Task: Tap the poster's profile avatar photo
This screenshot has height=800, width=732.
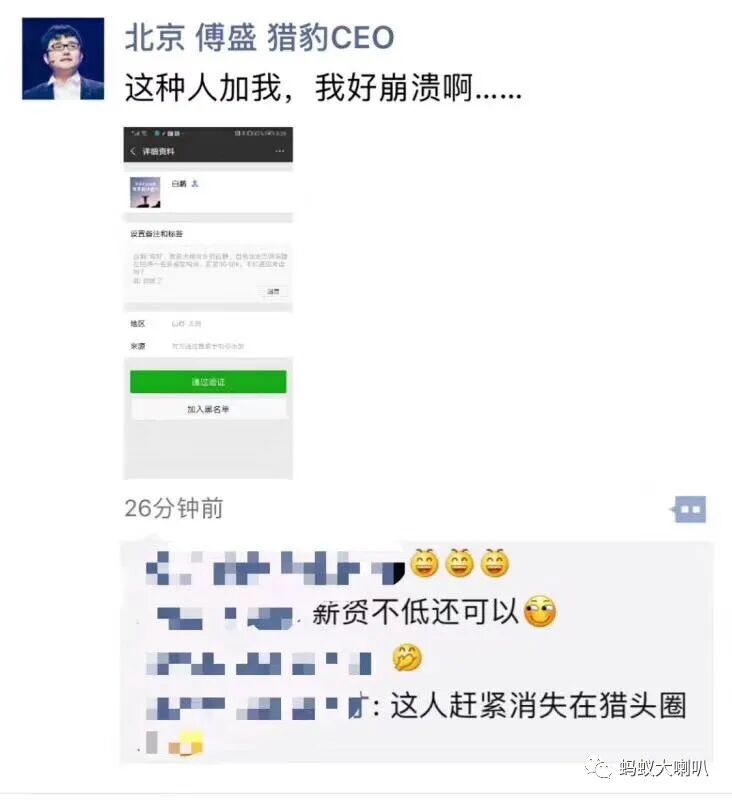Action: [x=63, y=59]
